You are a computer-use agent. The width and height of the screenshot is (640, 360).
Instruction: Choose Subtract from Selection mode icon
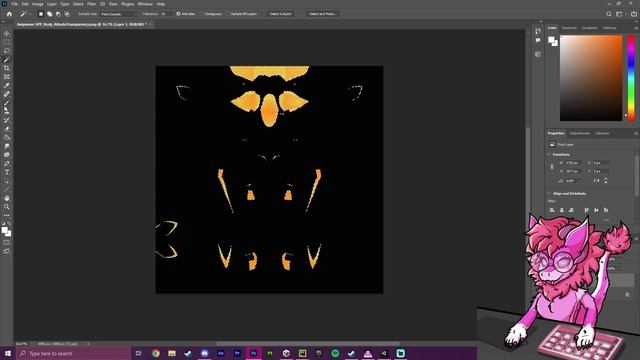tap(58, 14)
